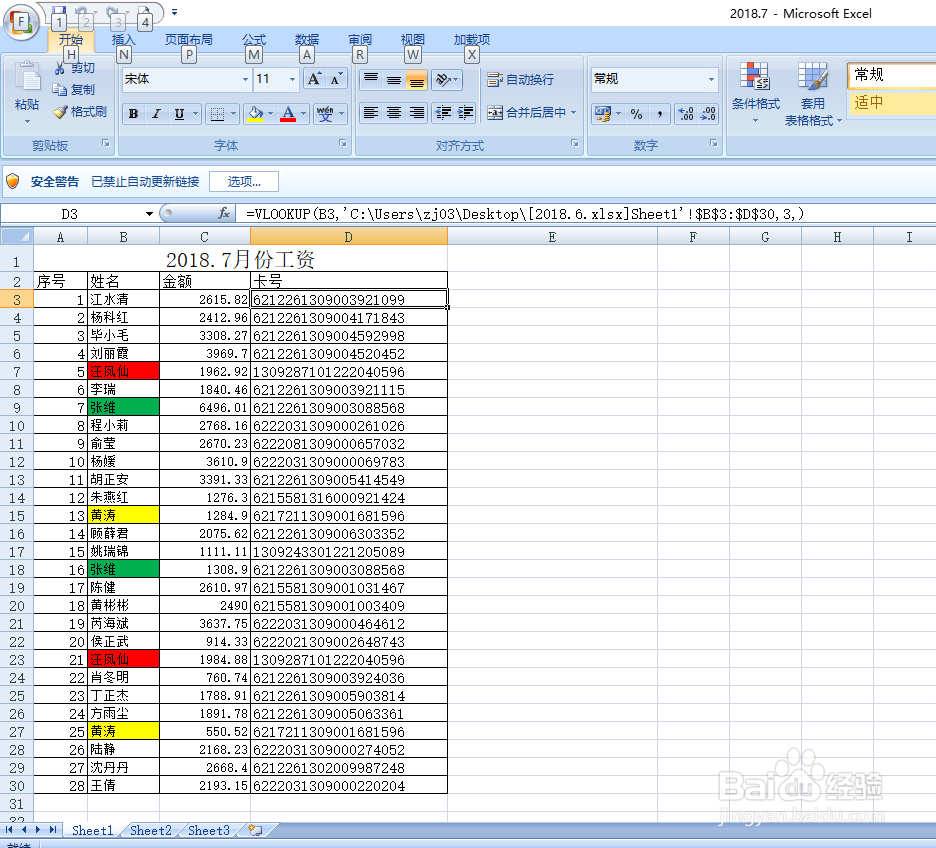Click accounting number format icon
The height and width of the screenshot is (848, 936).
pos(602,113)
